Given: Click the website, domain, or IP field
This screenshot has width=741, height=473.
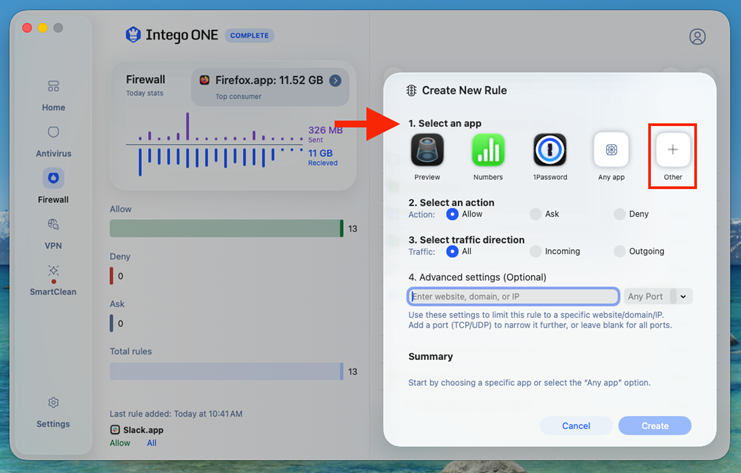Looking at the screenshot, I should [513, 296].
